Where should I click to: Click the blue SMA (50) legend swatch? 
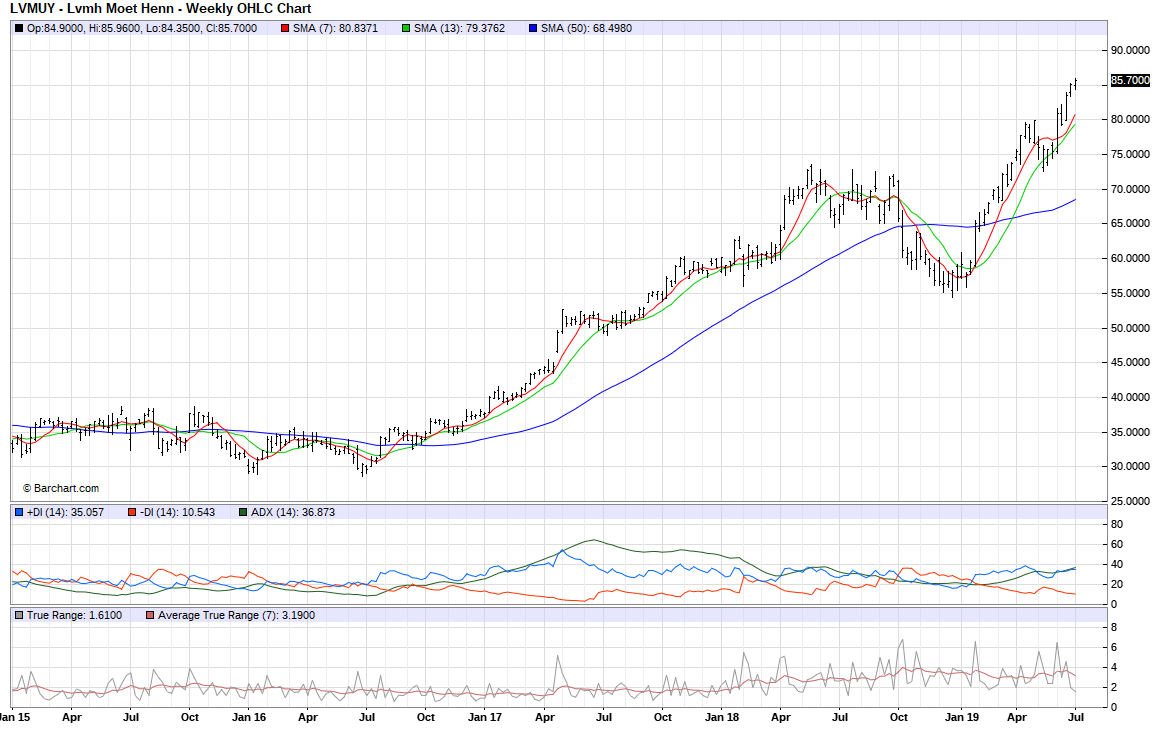[533, 29]
